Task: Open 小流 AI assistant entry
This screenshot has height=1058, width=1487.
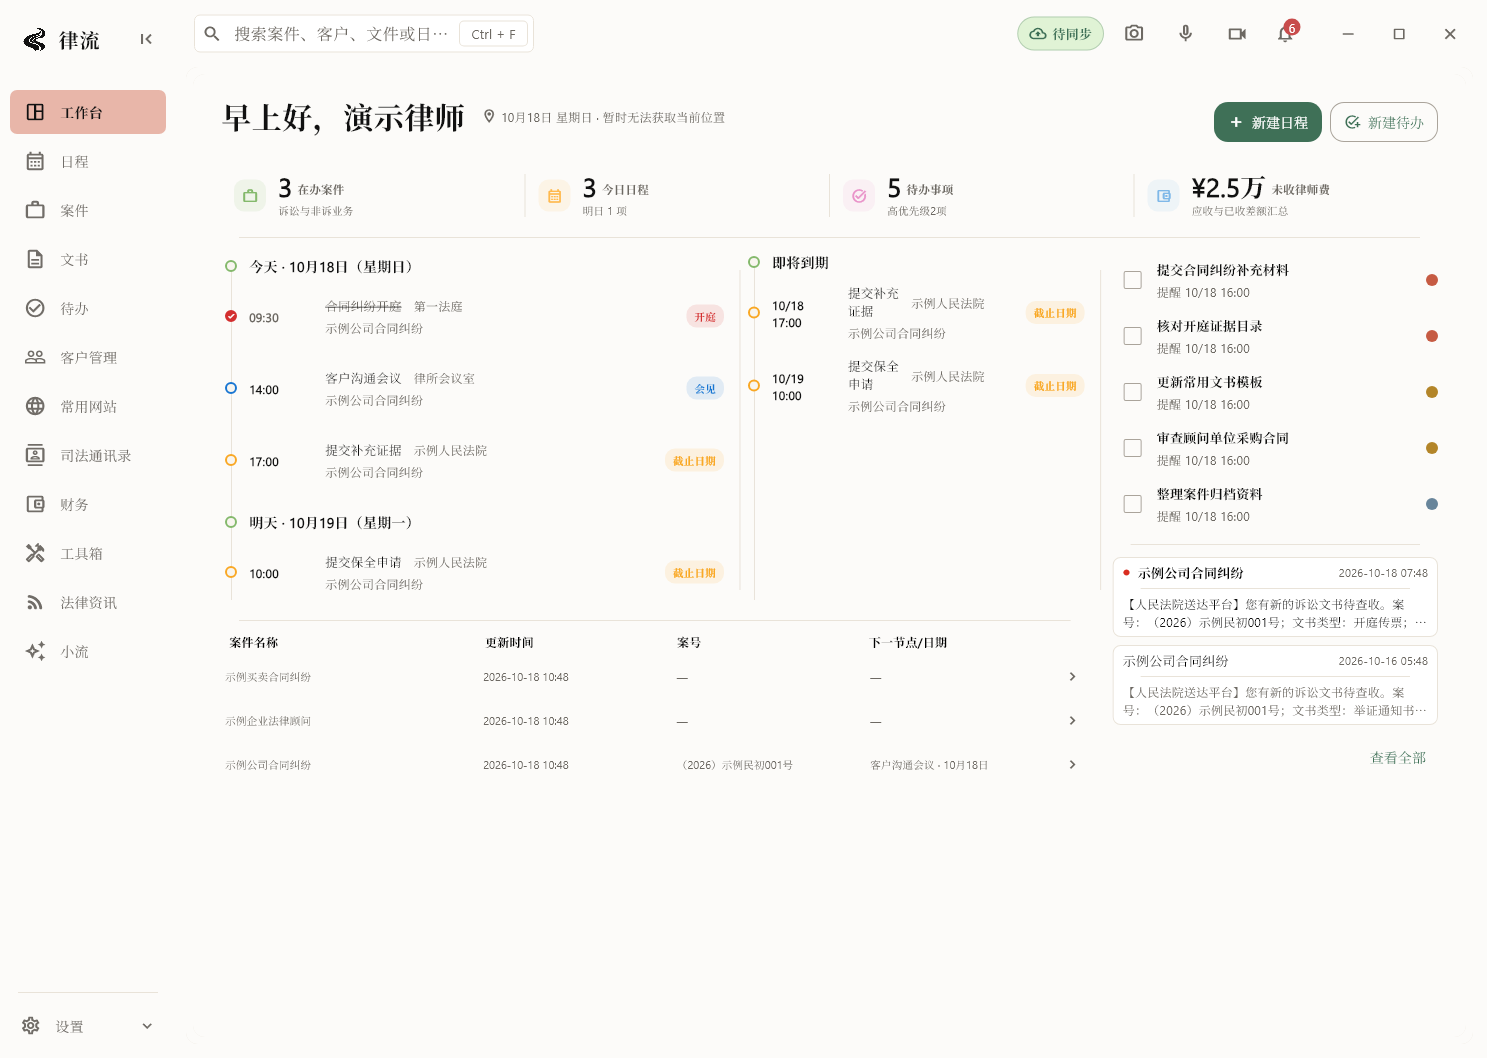Action: click(x=88, y=651)
